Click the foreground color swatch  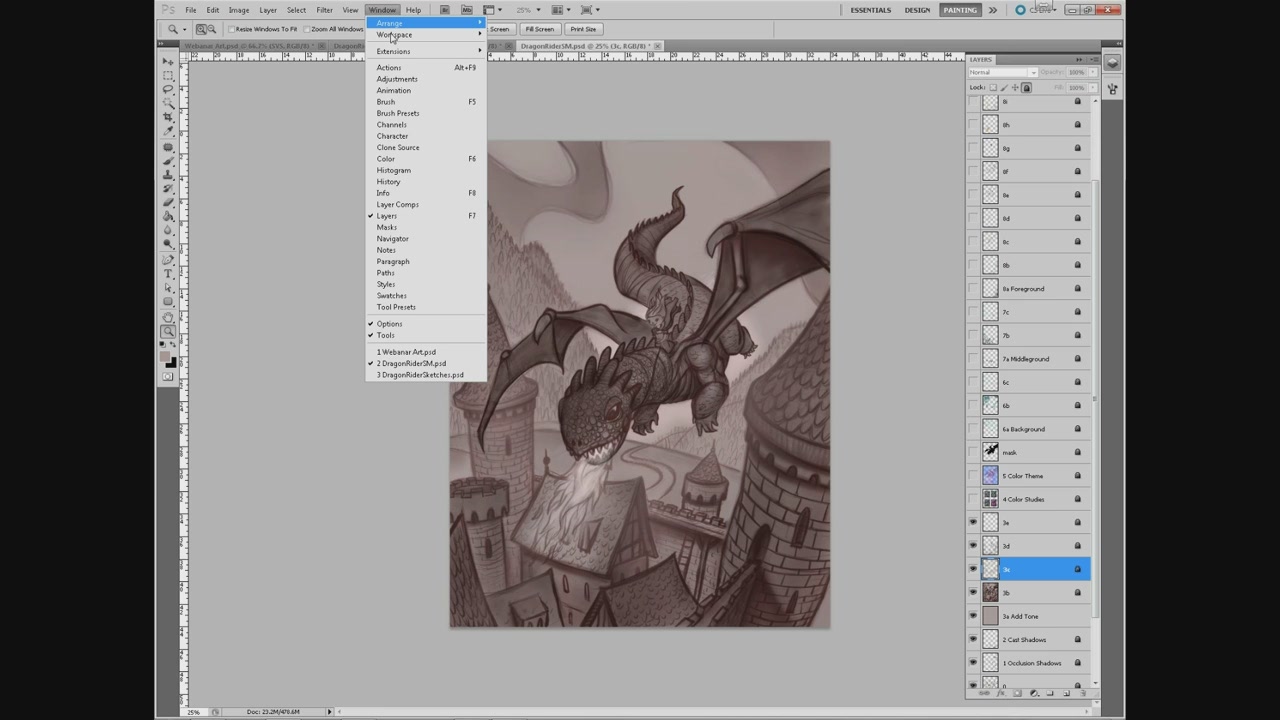pos(165,358)
